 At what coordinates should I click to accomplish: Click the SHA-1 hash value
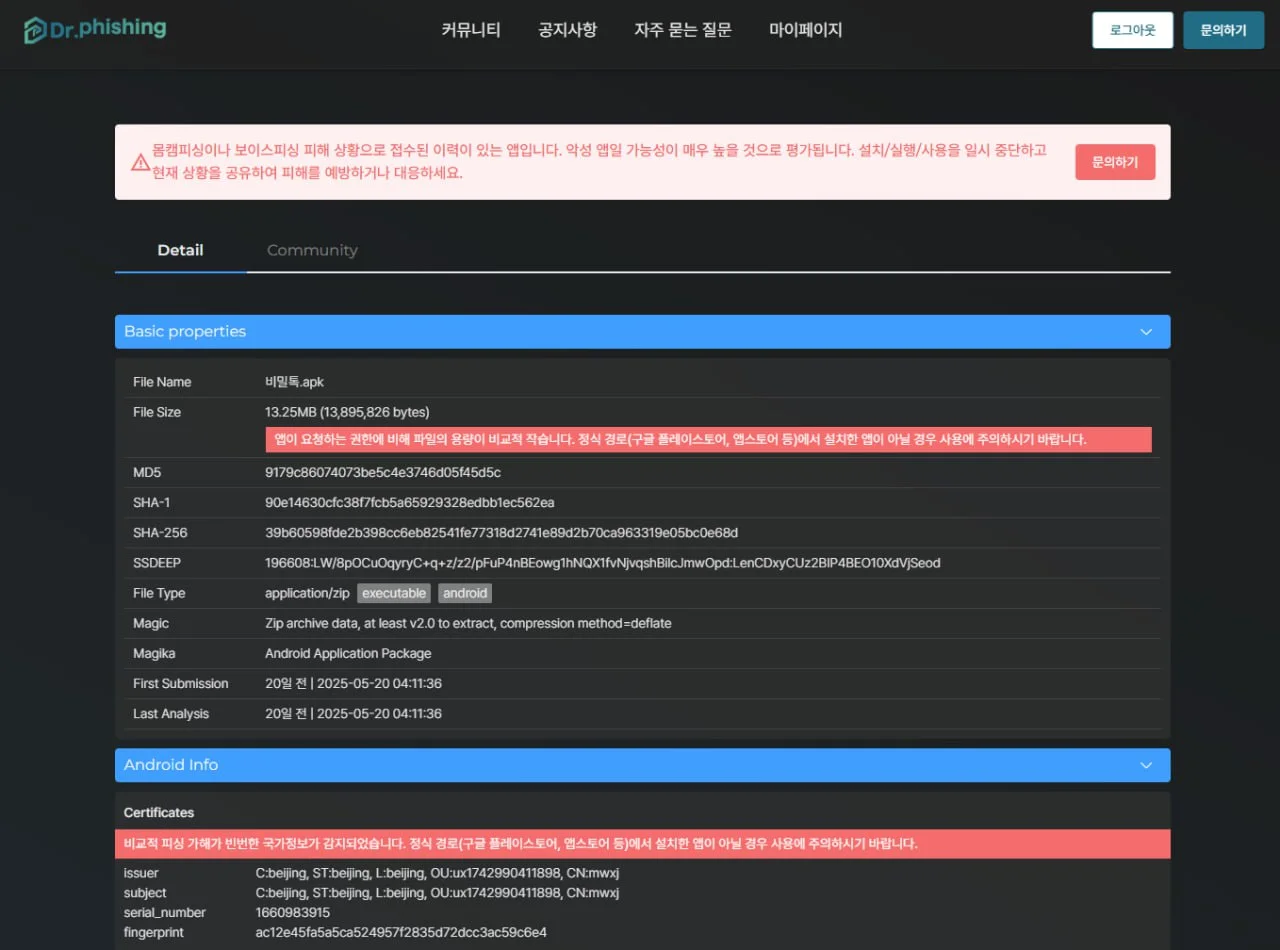pyautogui.click(x=409, y=502)
